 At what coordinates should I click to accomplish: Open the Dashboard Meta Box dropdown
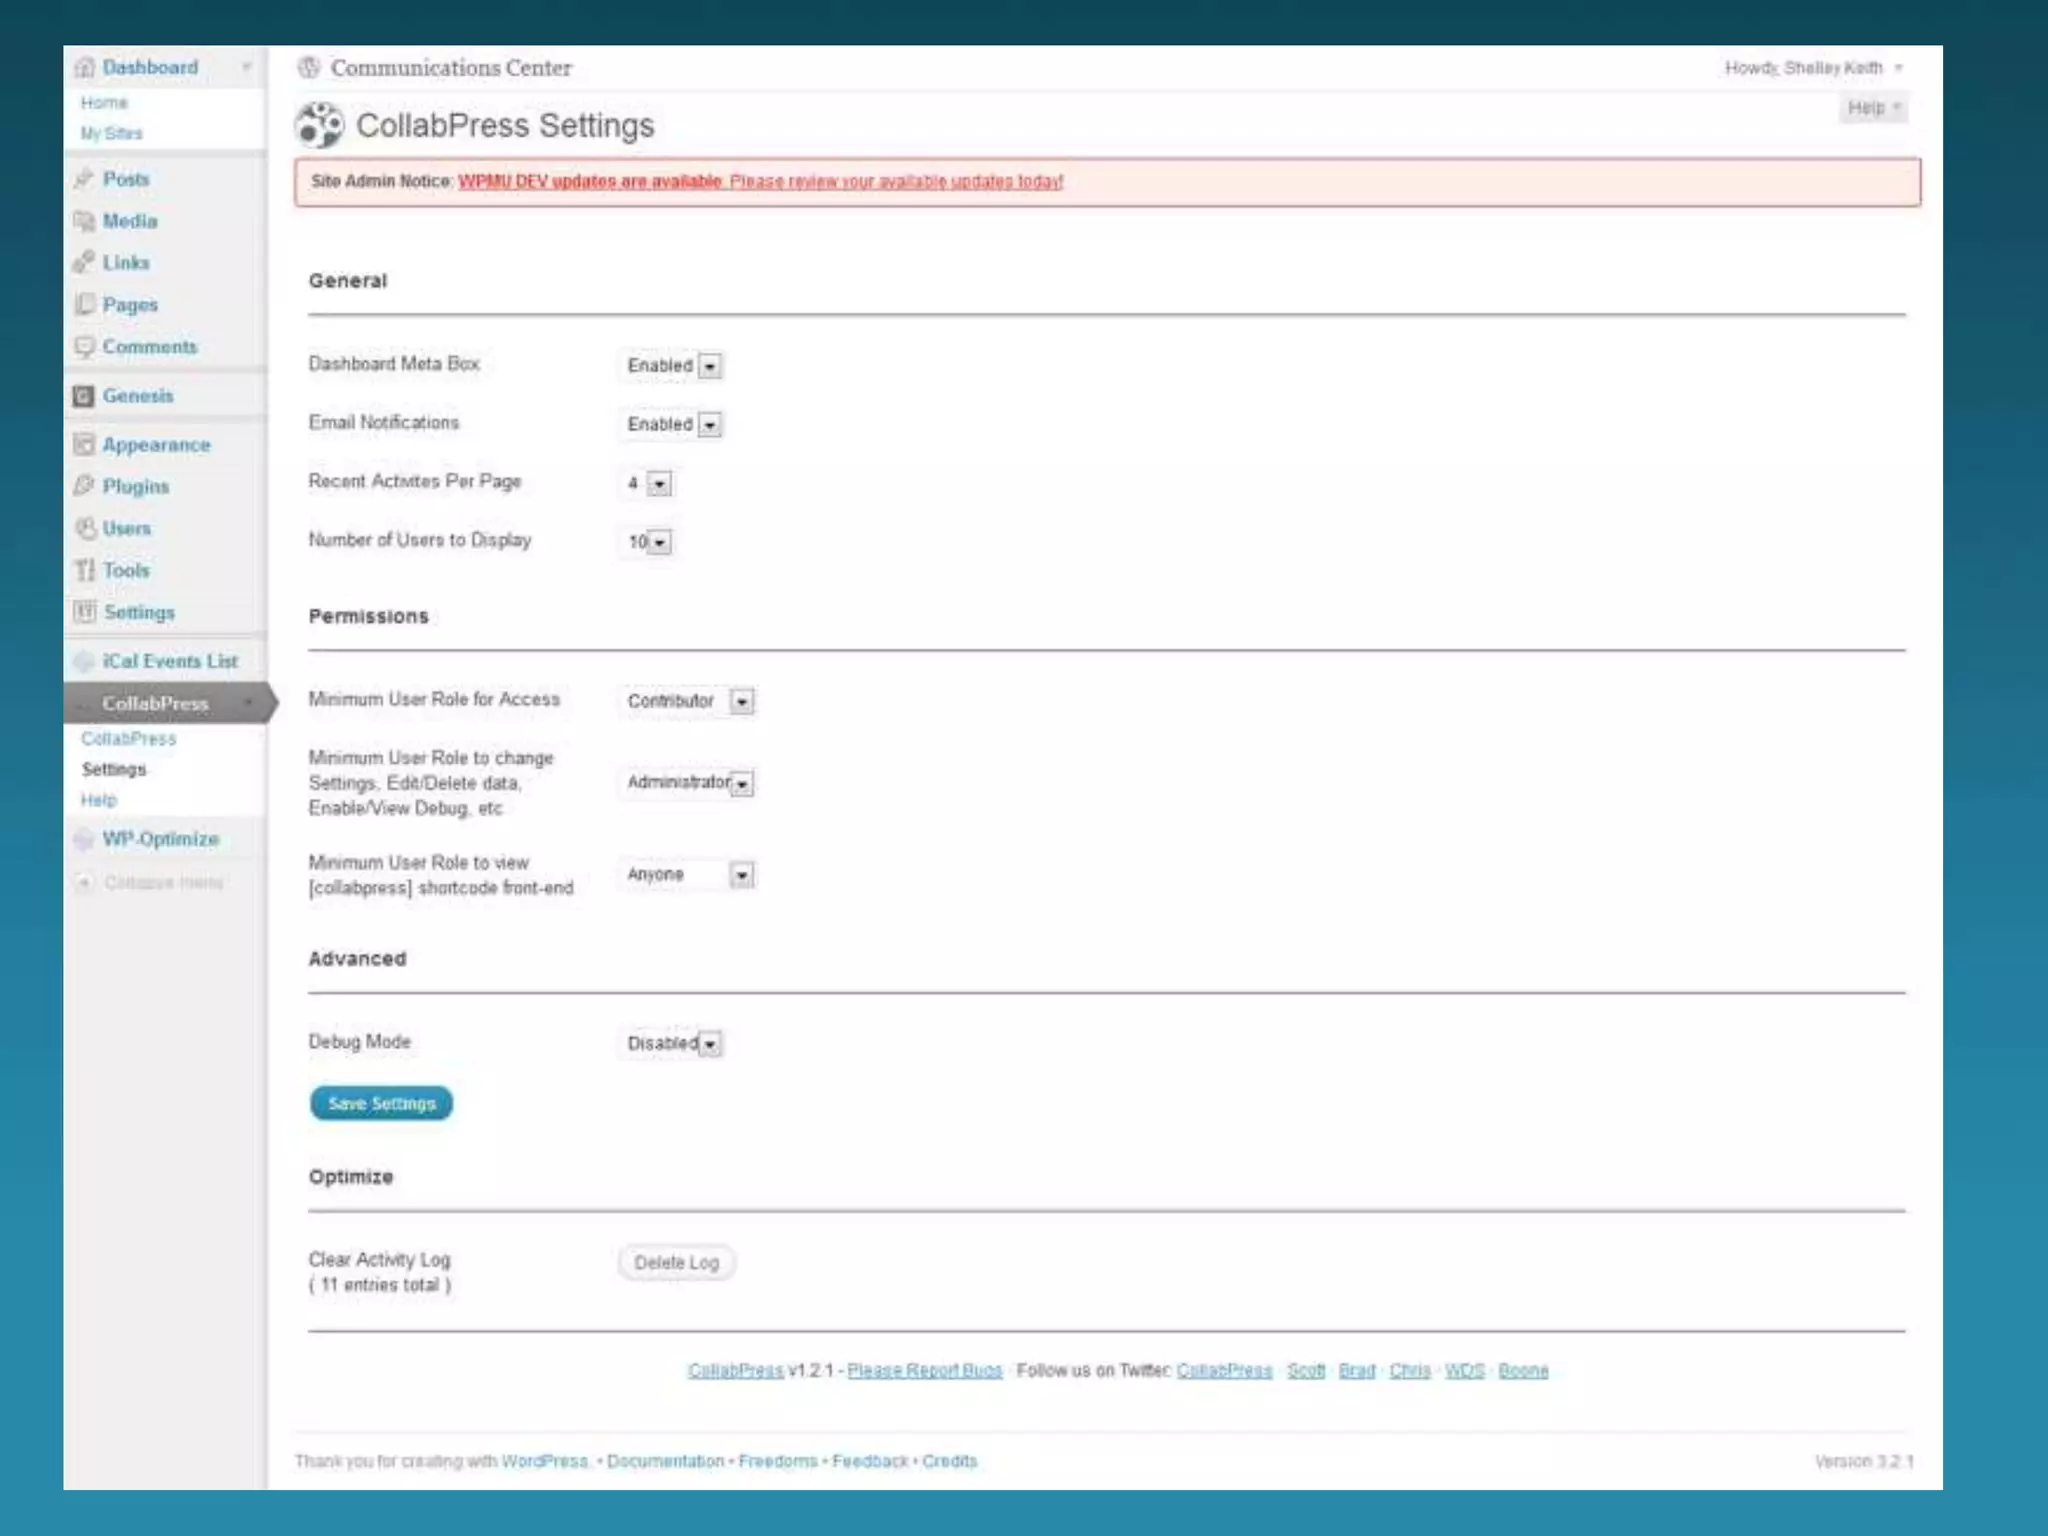click(671, 366)
